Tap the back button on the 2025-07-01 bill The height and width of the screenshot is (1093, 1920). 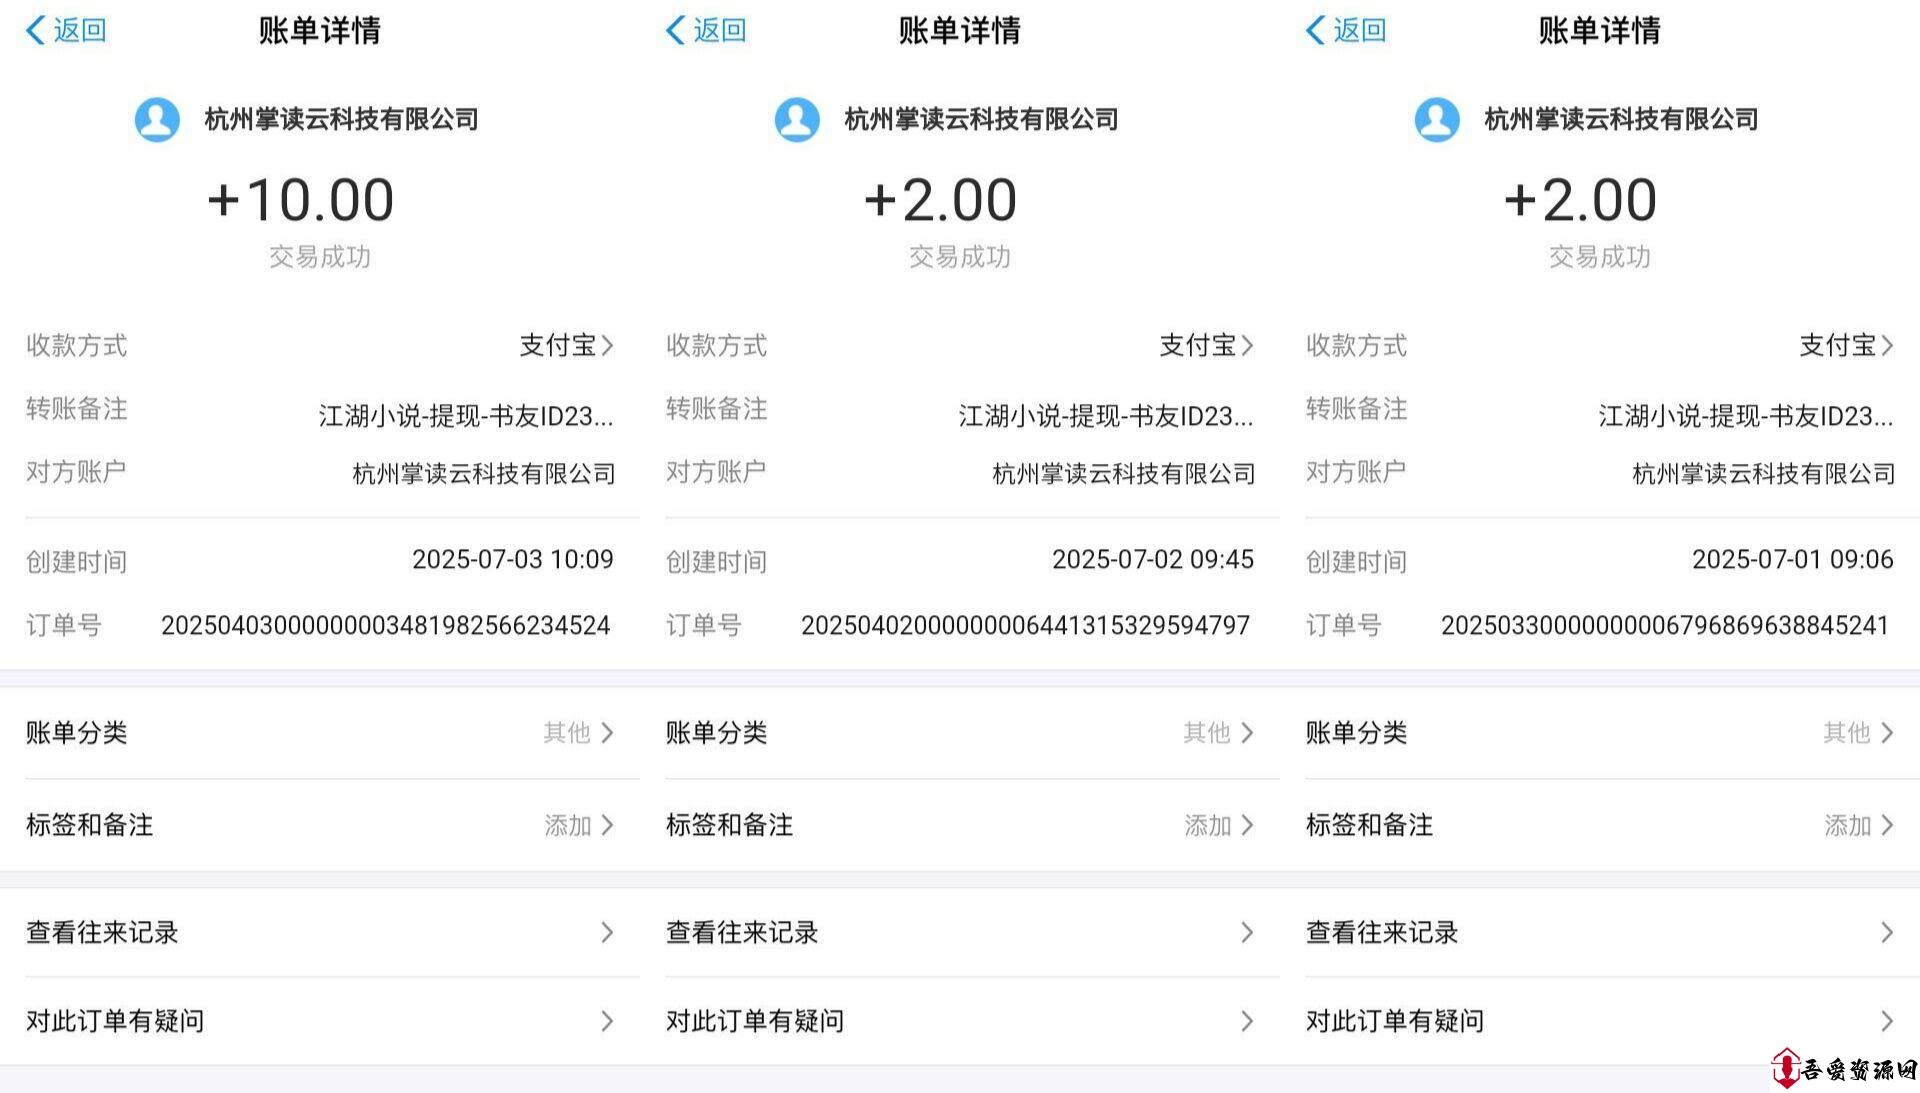click(1346, 30)
